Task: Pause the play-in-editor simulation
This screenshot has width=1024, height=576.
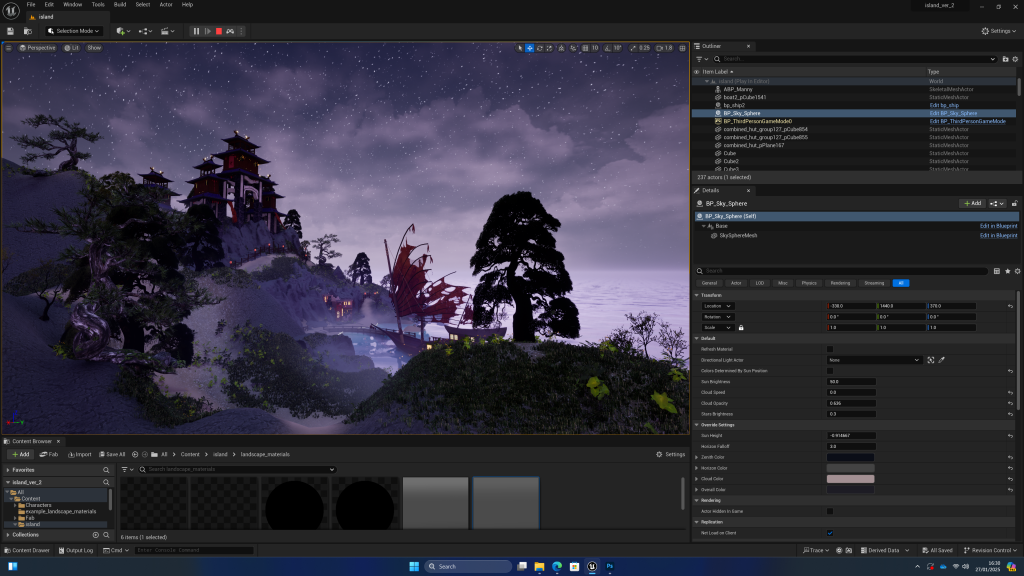Action: (x=196, y=31)
